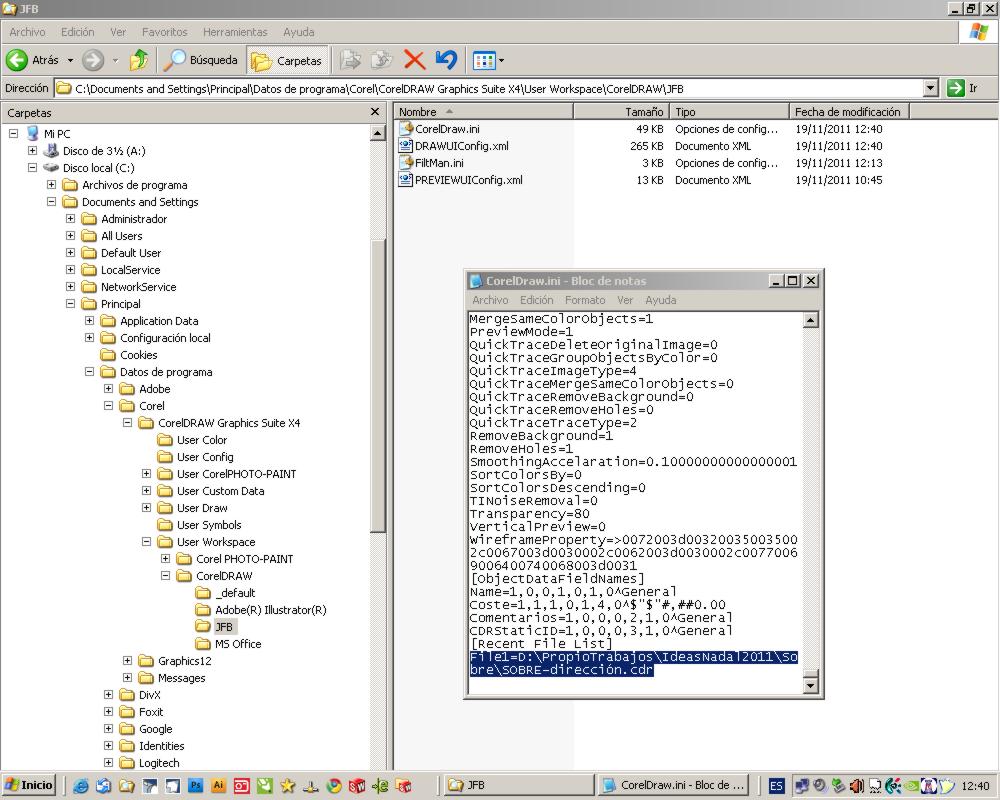Launch Chrome from quick launch bar
Image resolution: width=1000 pixels, height=800 pixels.
click(x=334, y=786)
